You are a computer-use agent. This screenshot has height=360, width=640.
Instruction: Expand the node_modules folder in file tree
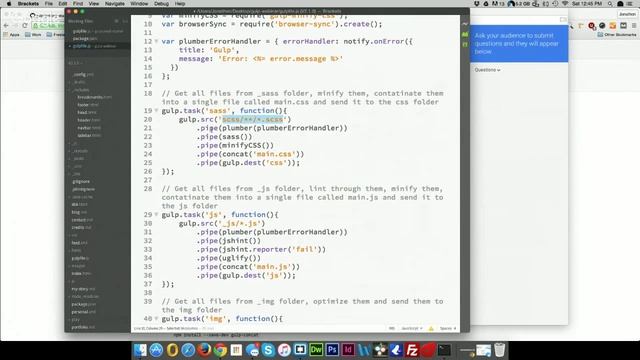click(x=84, y=297)
